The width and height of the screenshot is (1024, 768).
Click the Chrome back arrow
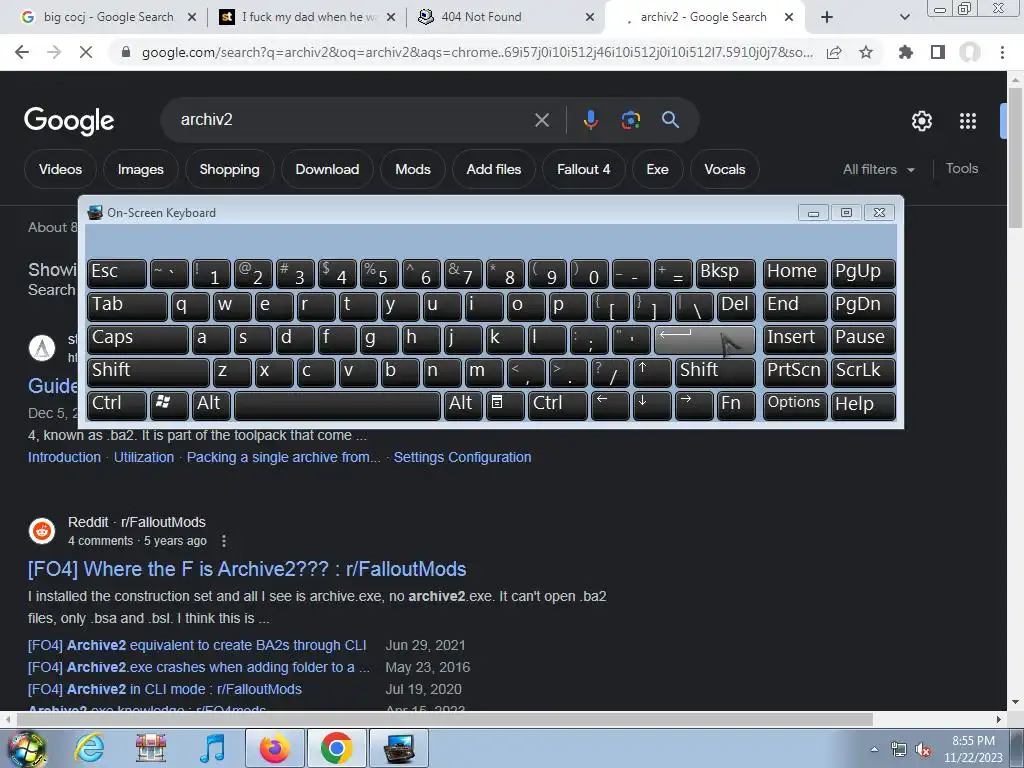[22, 52]
